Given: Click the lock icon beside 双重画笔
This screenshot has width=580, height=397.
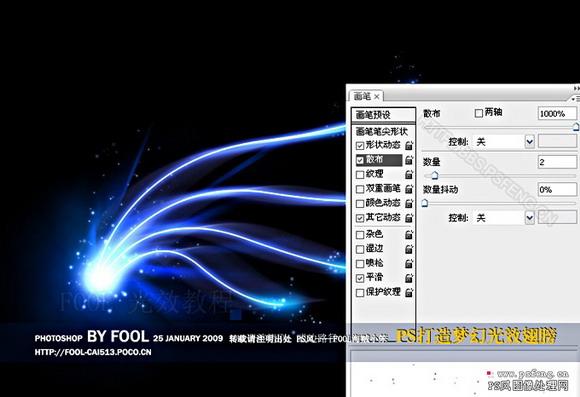Looking at the screenshot, I should (408, 189).
